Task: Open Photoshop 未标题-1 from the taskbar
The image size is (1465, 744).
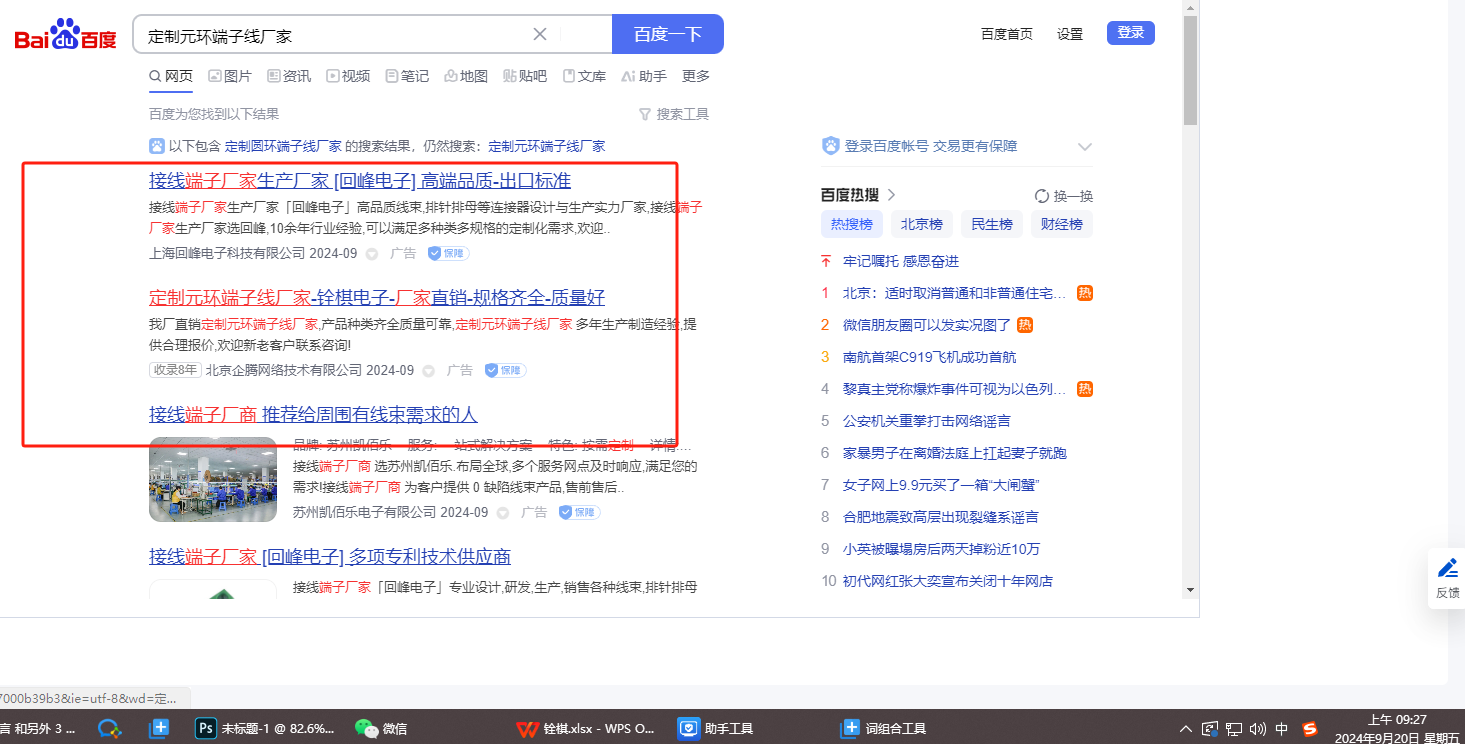Action: 265,728
